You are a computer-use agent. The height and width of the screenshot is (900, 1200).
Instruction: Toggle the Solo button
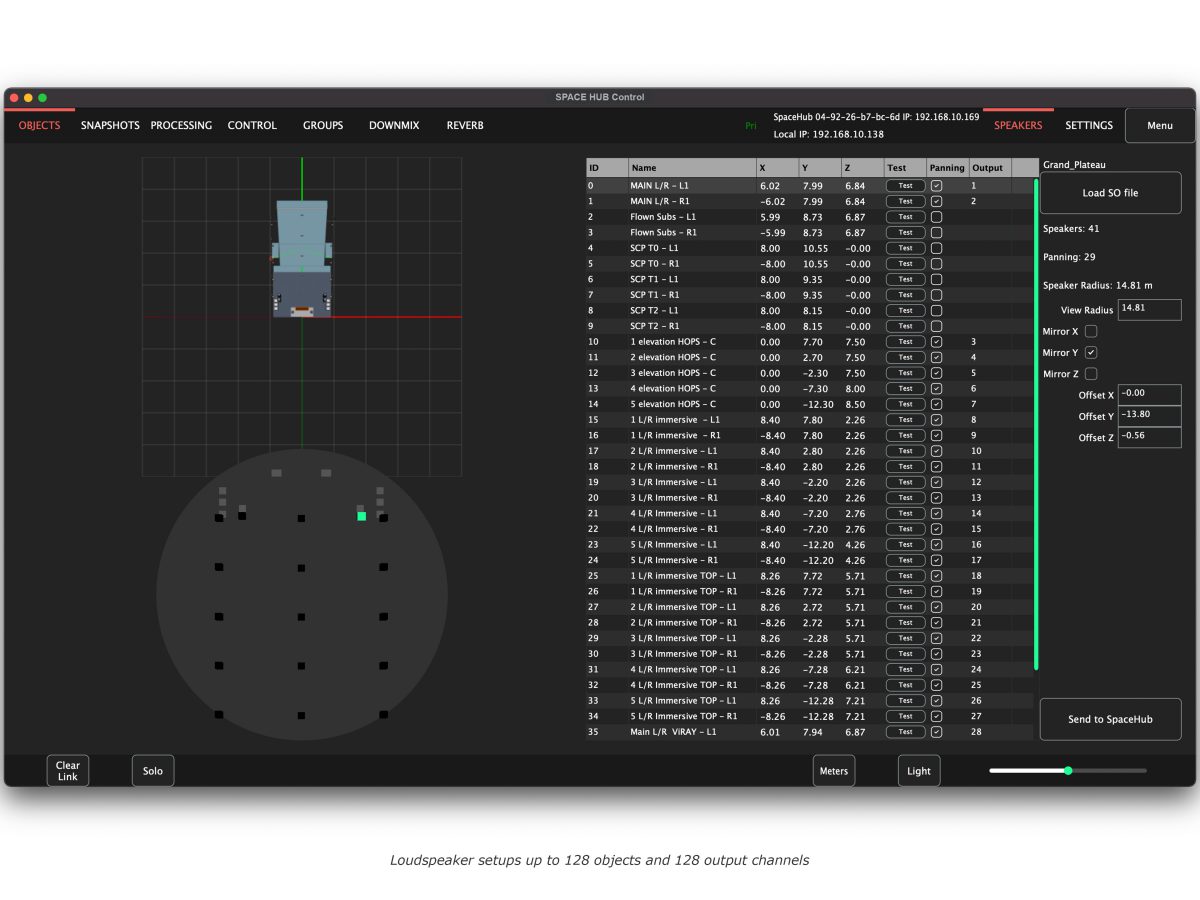pyautogui.click(x=153, y=771)
